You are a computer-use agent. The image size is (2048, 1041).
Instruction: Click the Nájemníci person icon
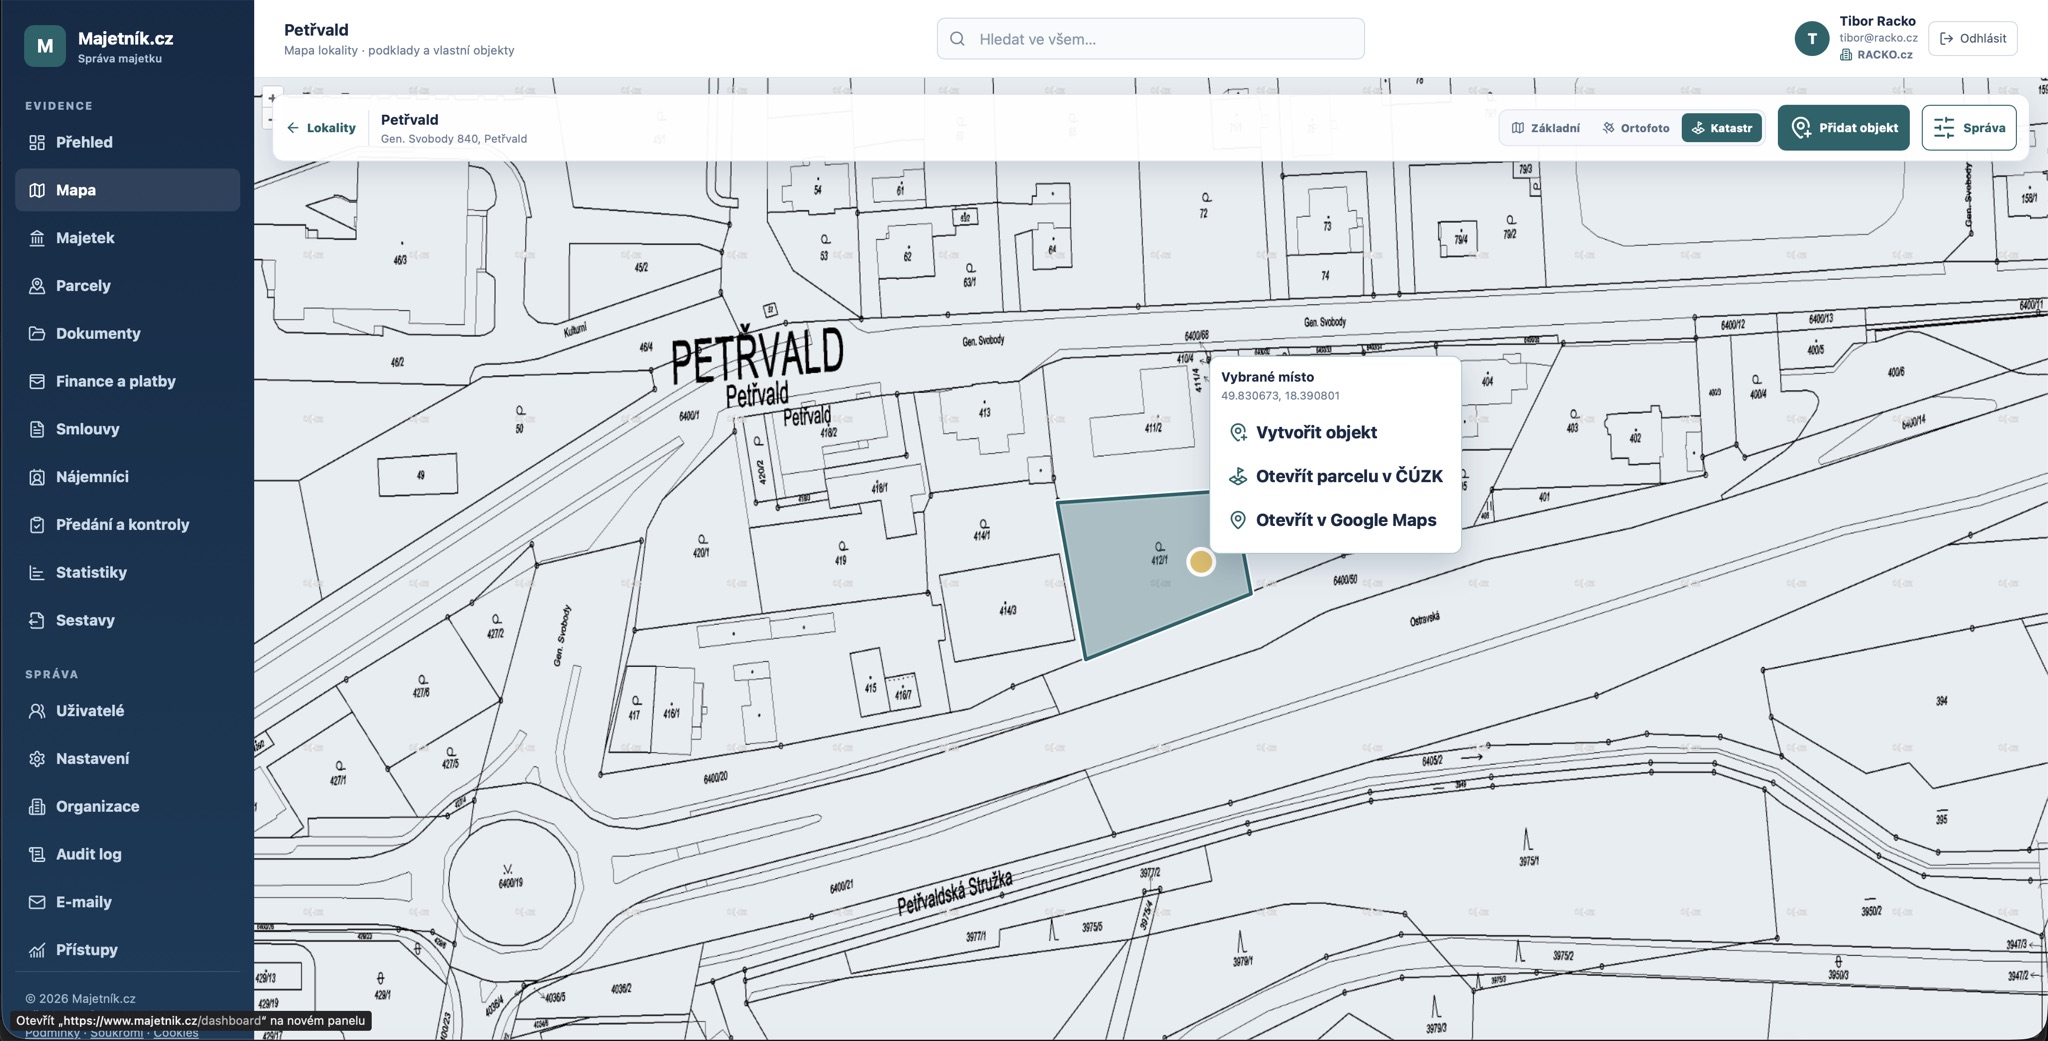pyautogui.click(x=37, y=477)
